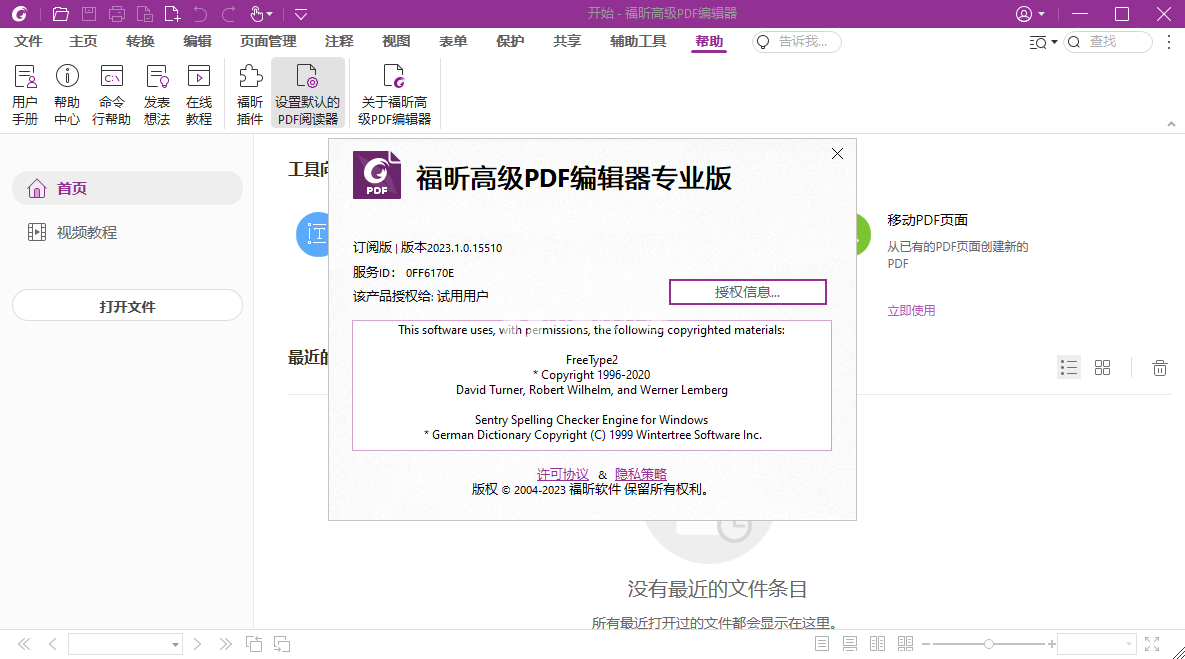The width and height of the screenshot is (1185, 659).
Task: Switch to the 主页 tab
Action: click(x=83, y=42)
